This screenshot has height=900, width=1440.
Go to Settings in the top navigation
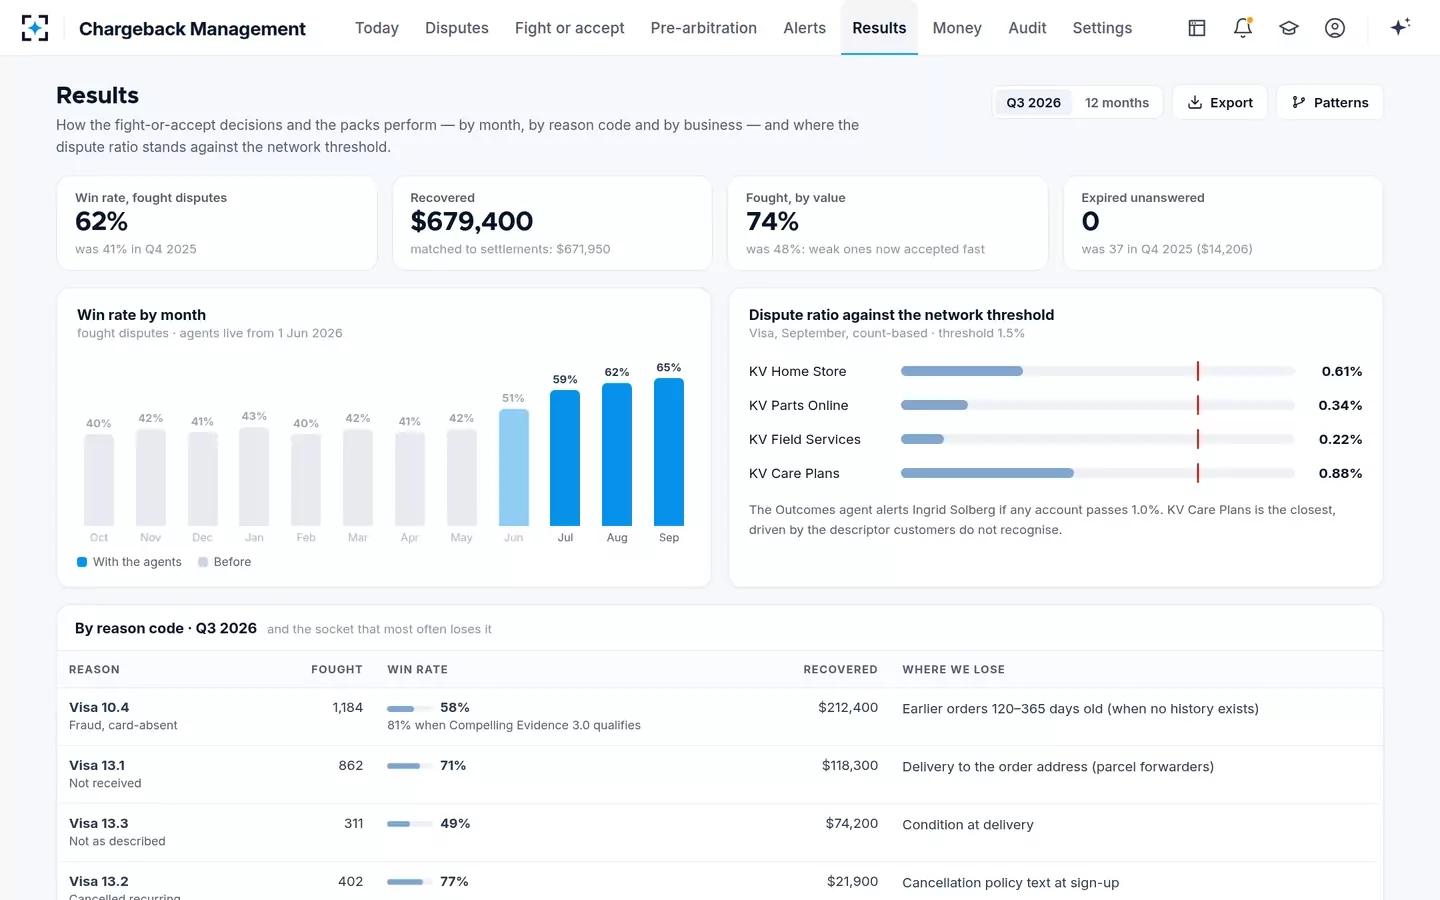click(x=1102, y=28)
